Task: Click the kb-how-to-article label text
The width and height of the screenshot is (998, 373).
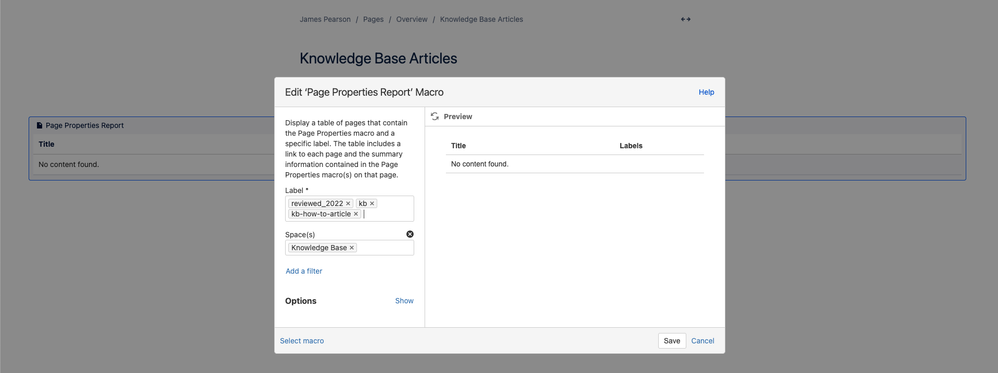Action: (321, 214)
